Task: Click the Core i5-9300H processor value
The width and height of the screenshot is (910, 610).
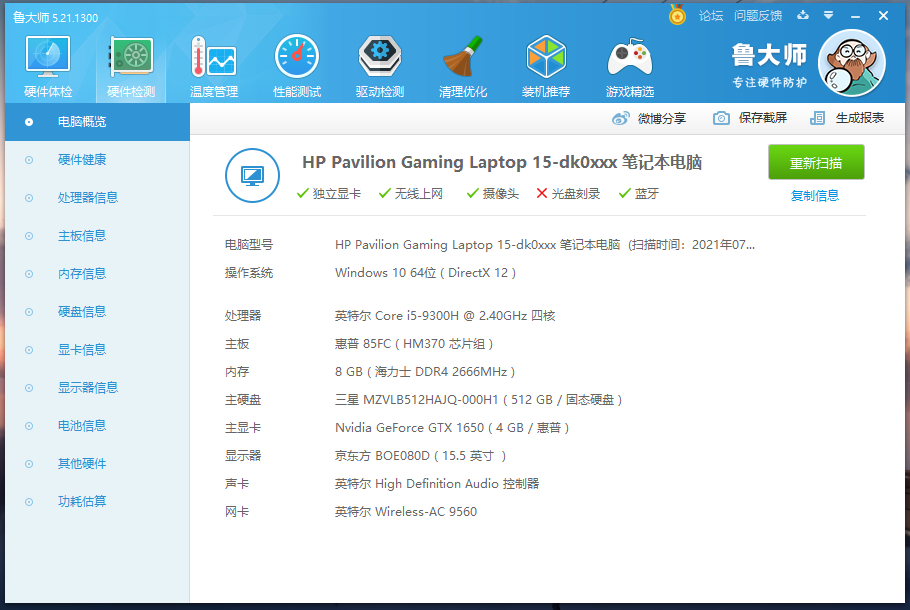Action: [x=445, y=316]
